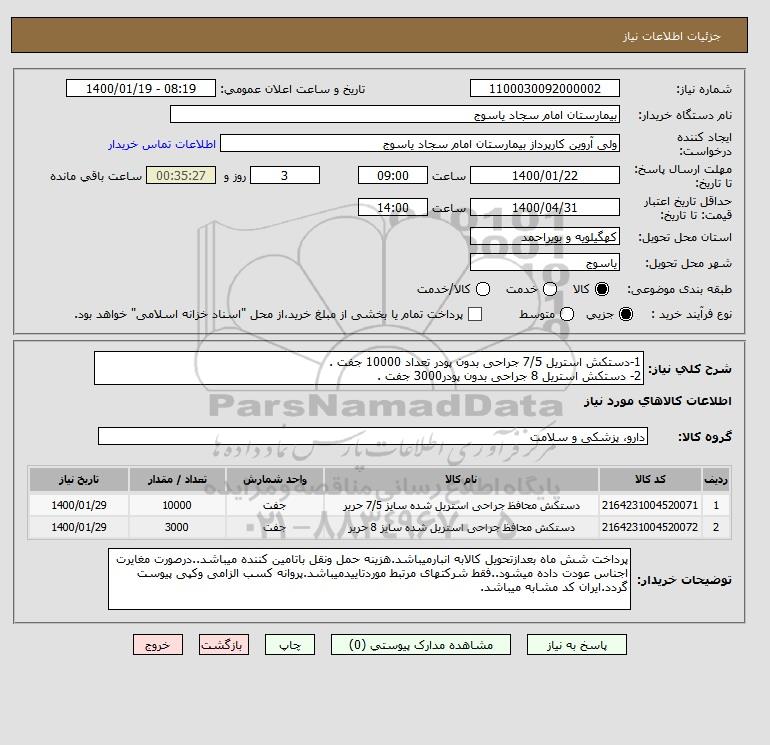The width and height of the screenshot is (770, 745).
Task: Select the کالا/خدمت radio button
Action: click(483, 289)
